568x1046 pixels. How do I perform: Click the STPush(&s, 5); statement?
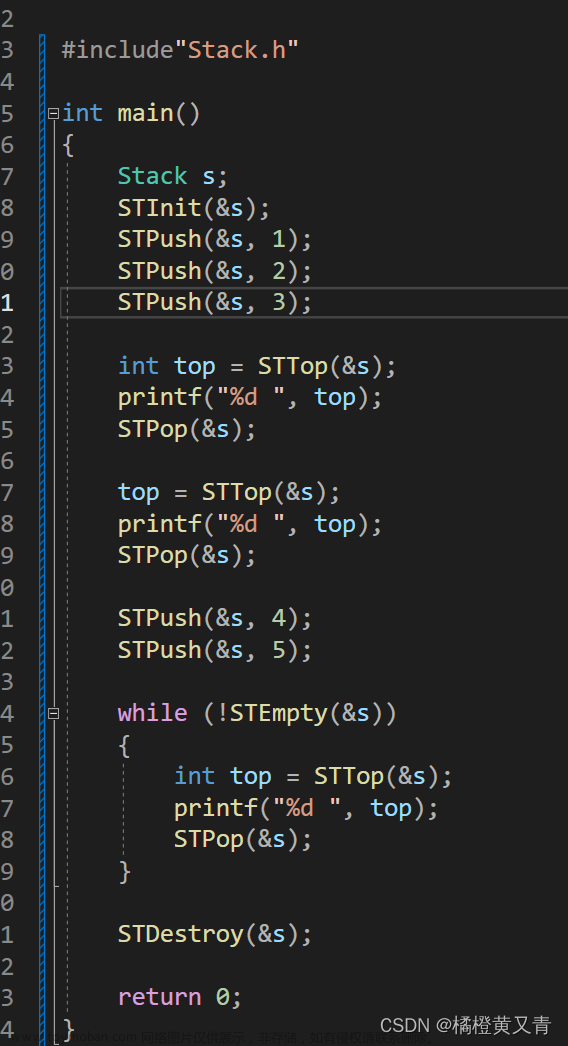[x=215, y=650]
